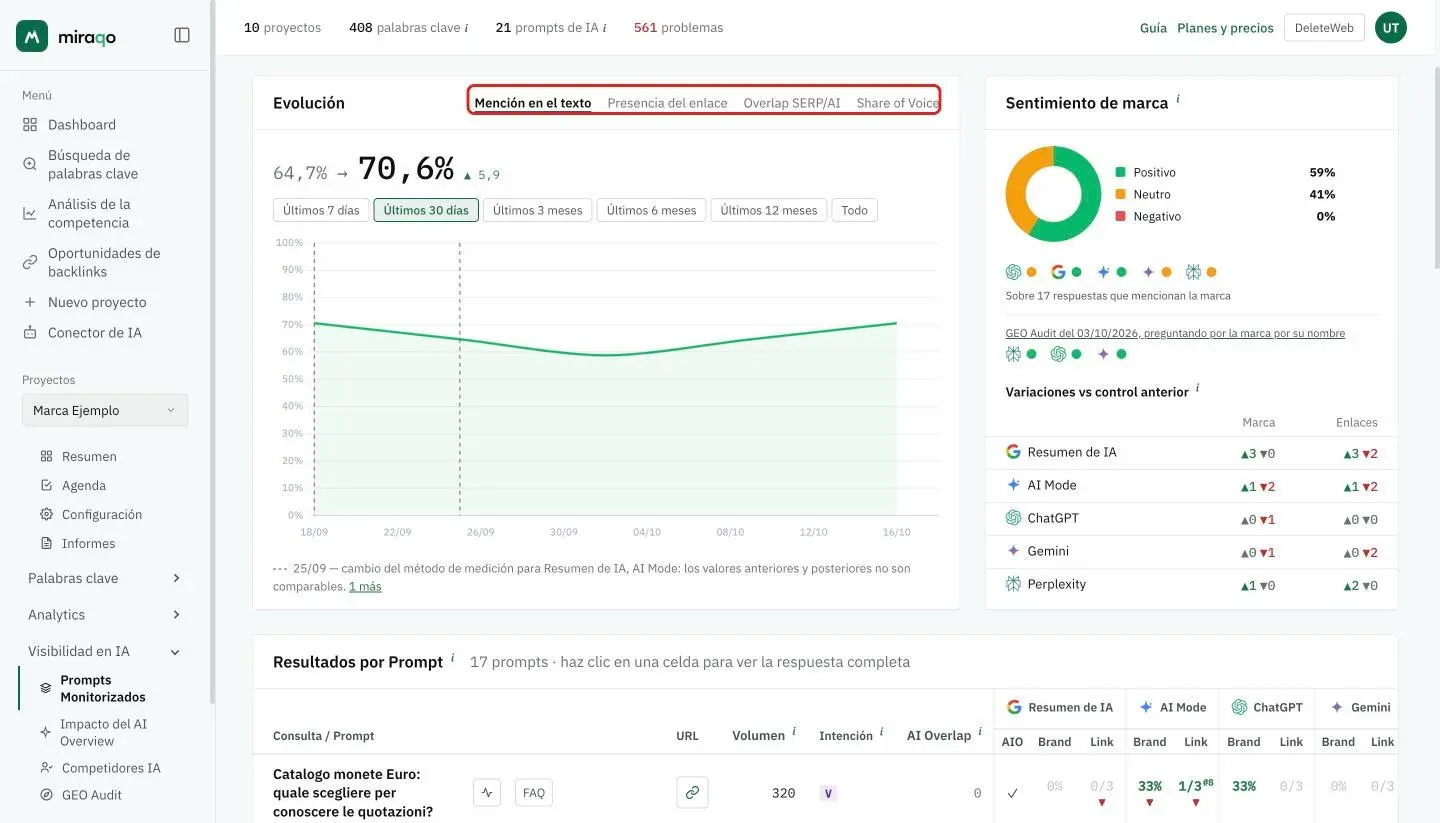The height and width of the screenshot is (823, 1440).
Task: Click the activity pulse icon in the Catalogo monete row
Action: [487, 793]
